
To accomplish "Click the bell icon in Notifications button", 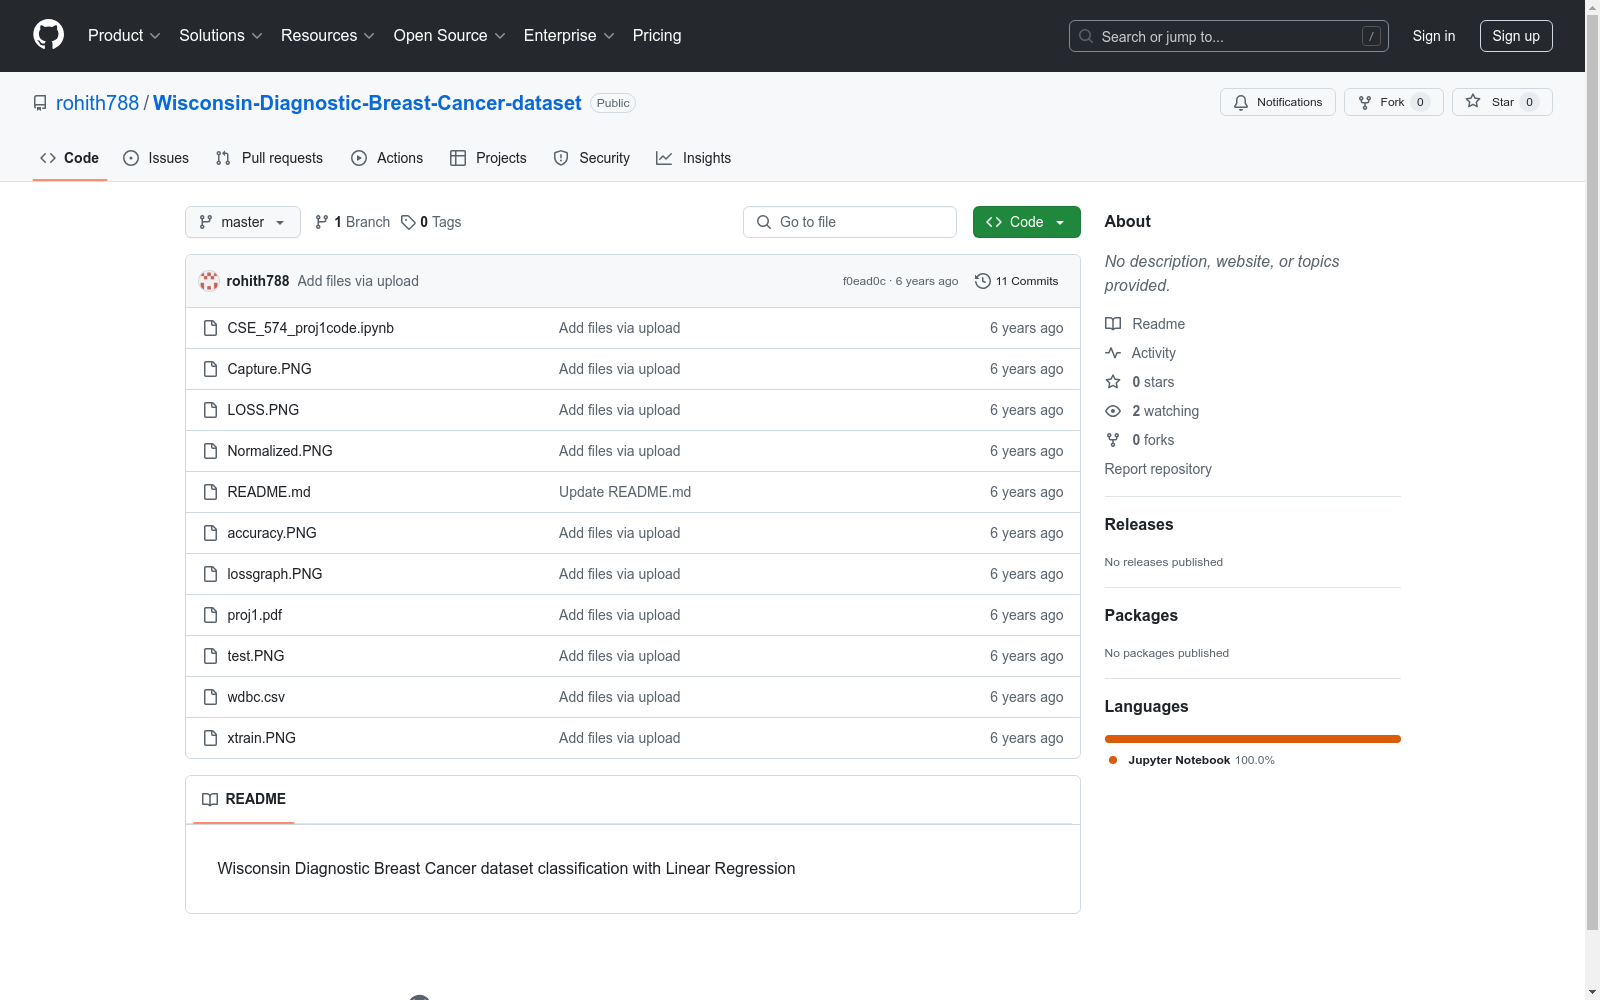I will point(1241,102).
